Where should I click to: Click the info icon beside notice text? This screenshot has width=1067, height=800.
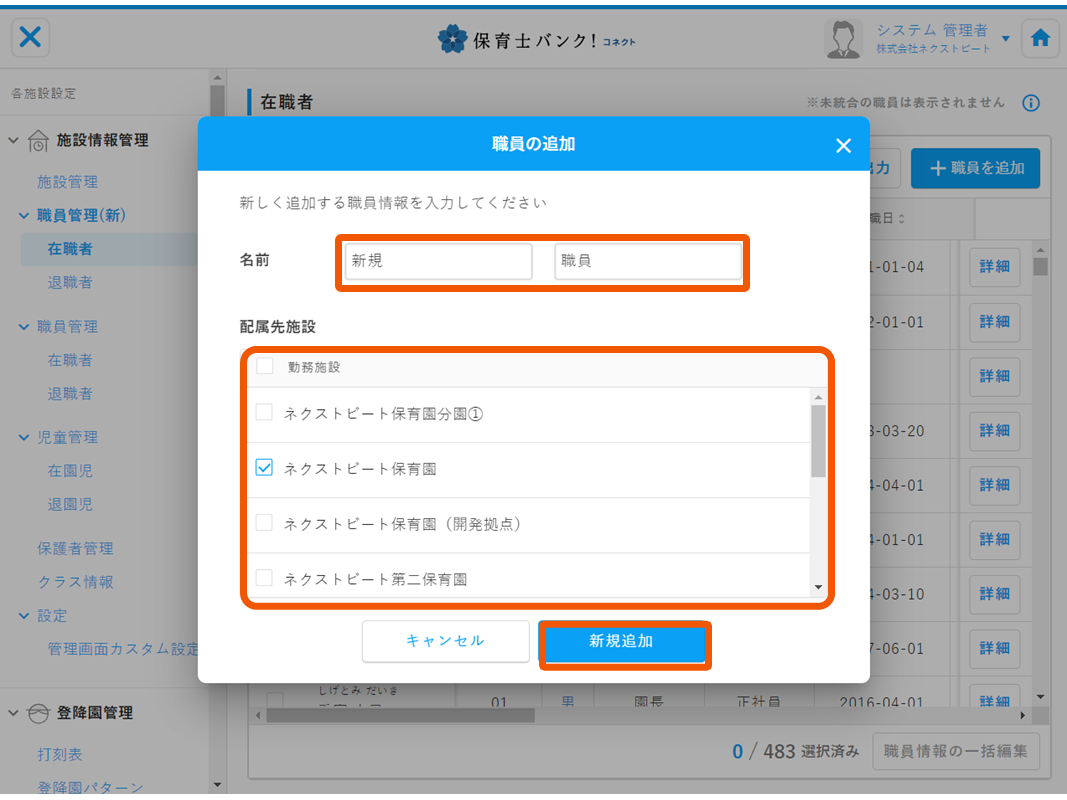(x=1031, y=103)
